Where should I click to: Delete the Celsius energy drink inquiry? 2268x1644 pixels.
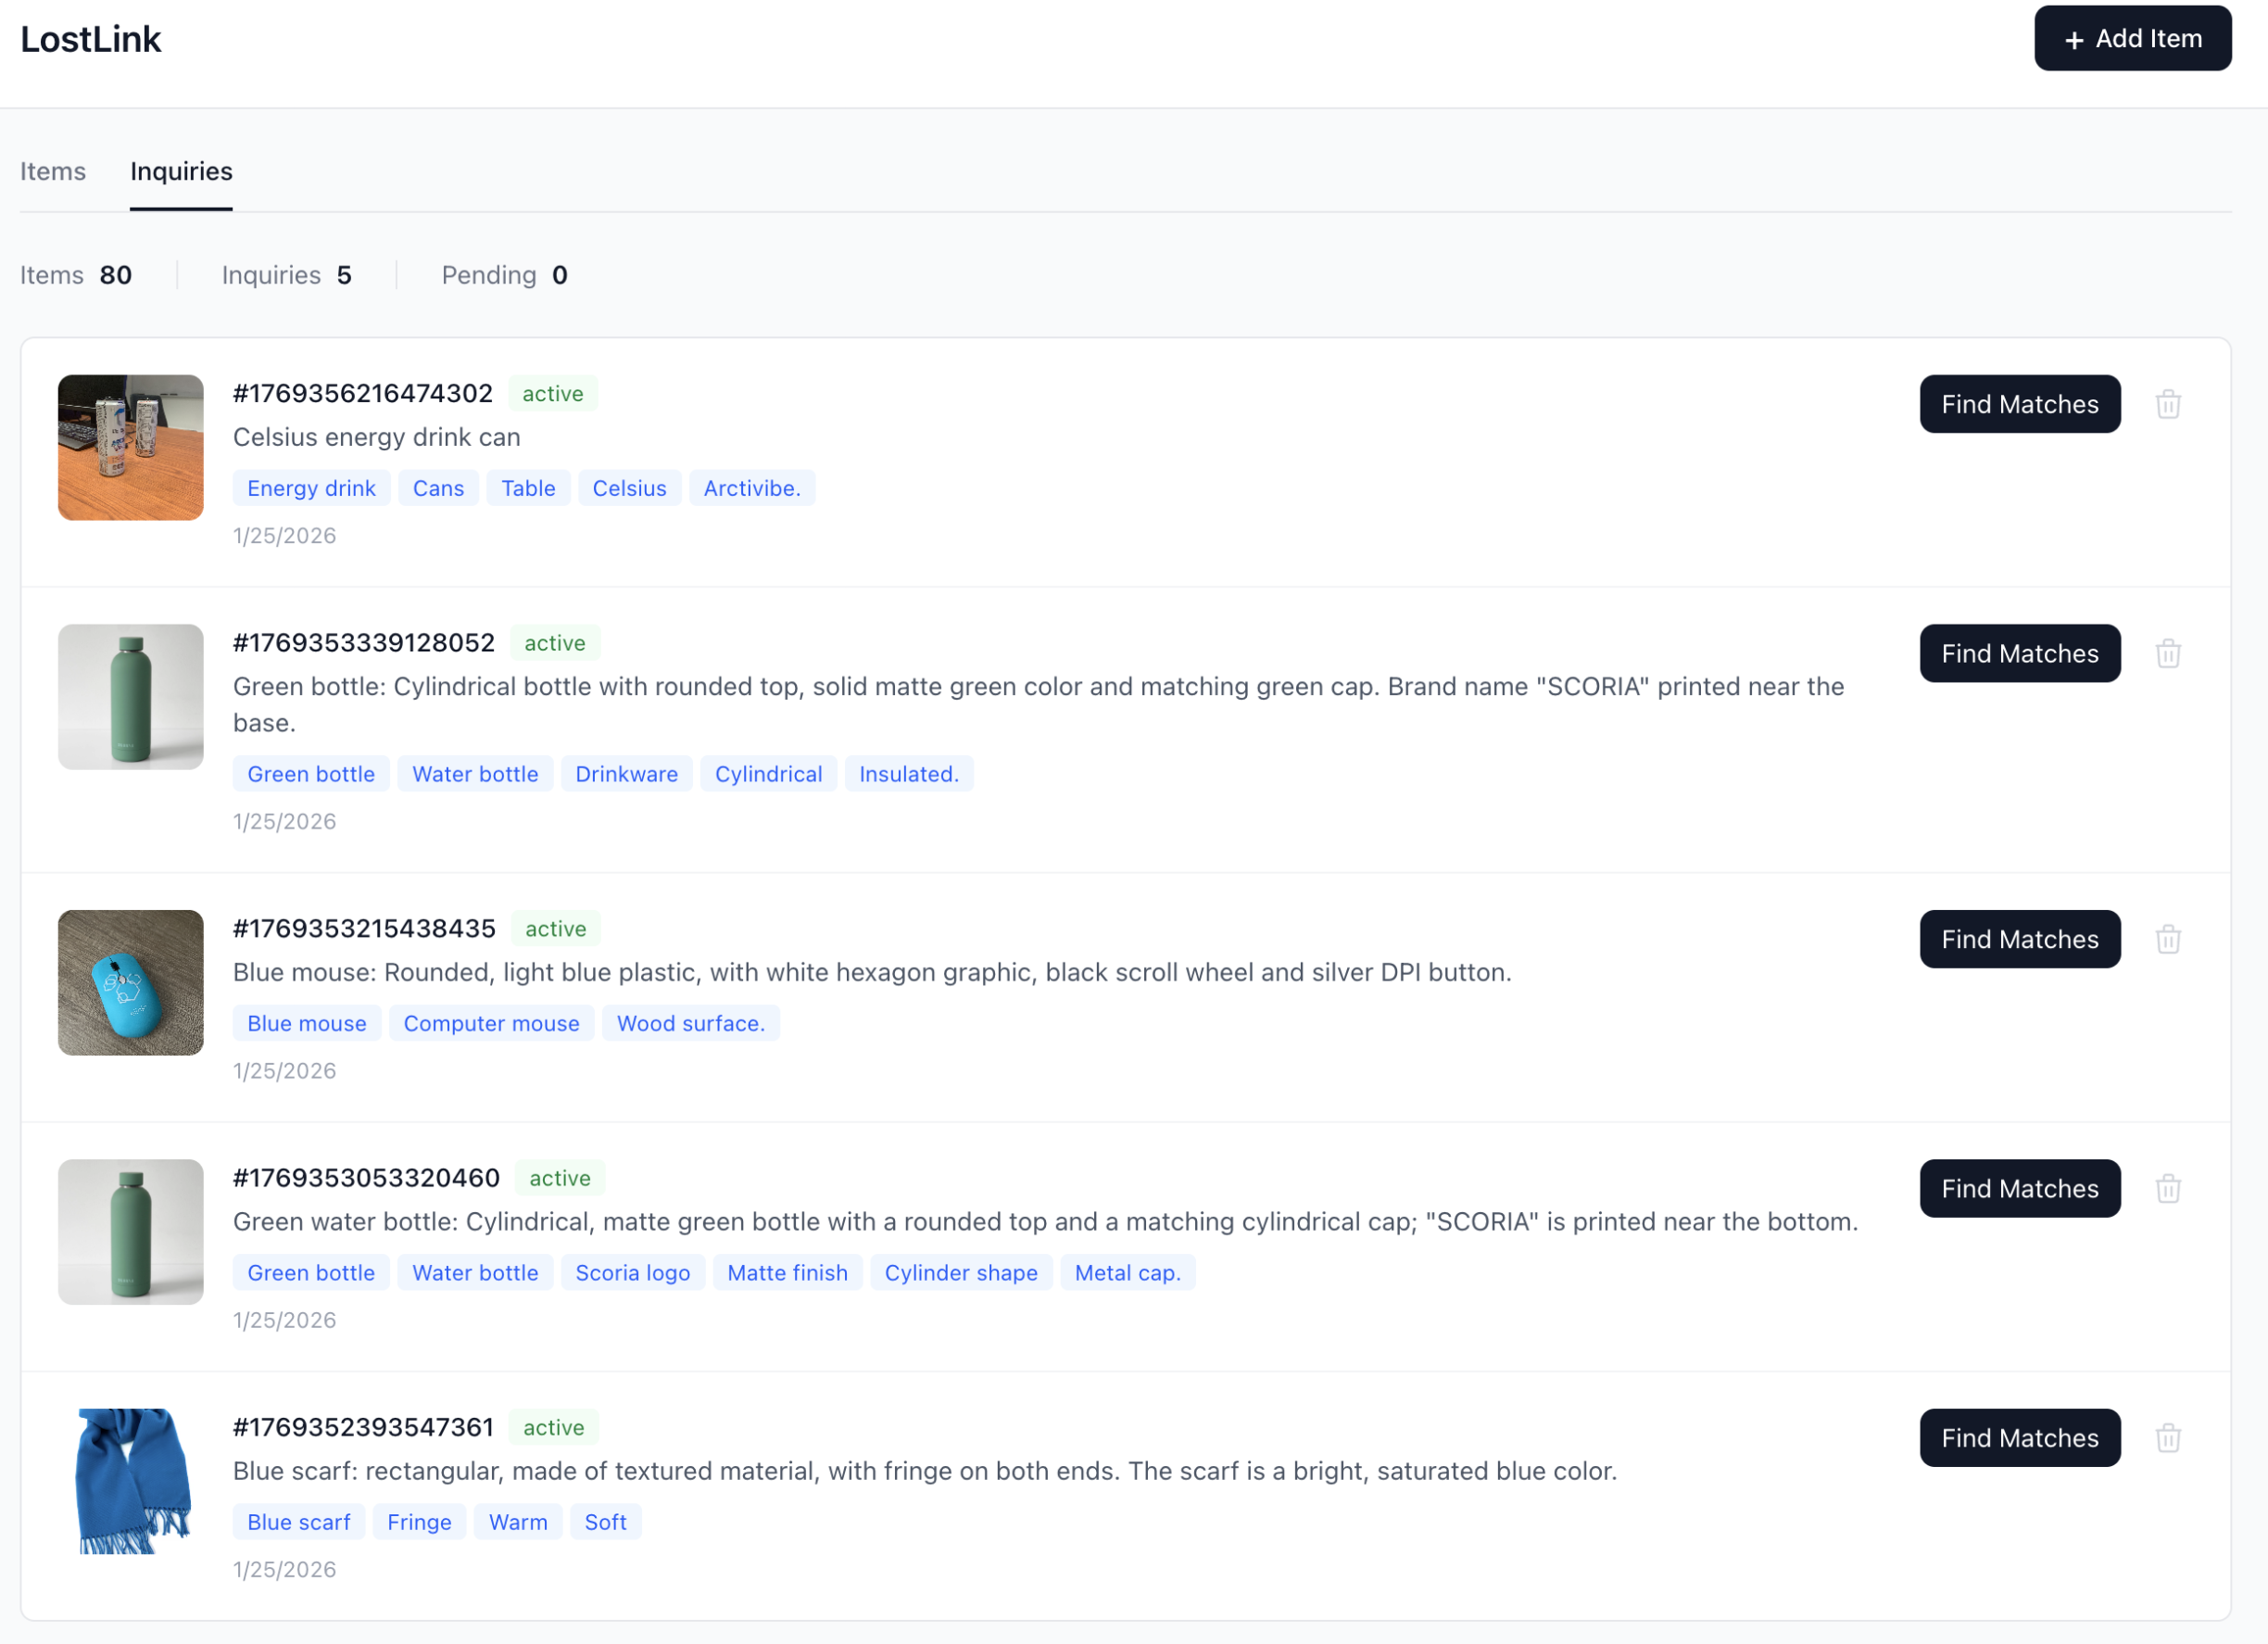click(x=2167, y=404)
